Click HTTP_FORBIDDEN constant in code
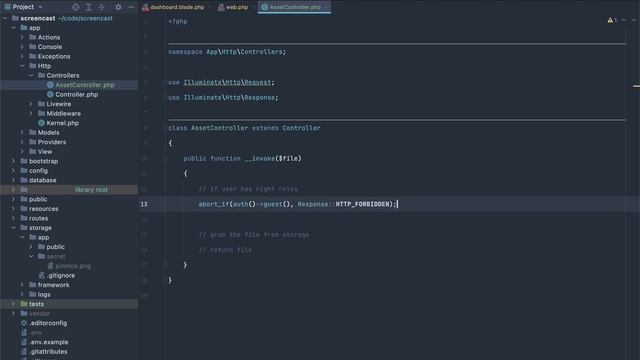The width and height of the screenshot is (640, 360). pos(362,204)
